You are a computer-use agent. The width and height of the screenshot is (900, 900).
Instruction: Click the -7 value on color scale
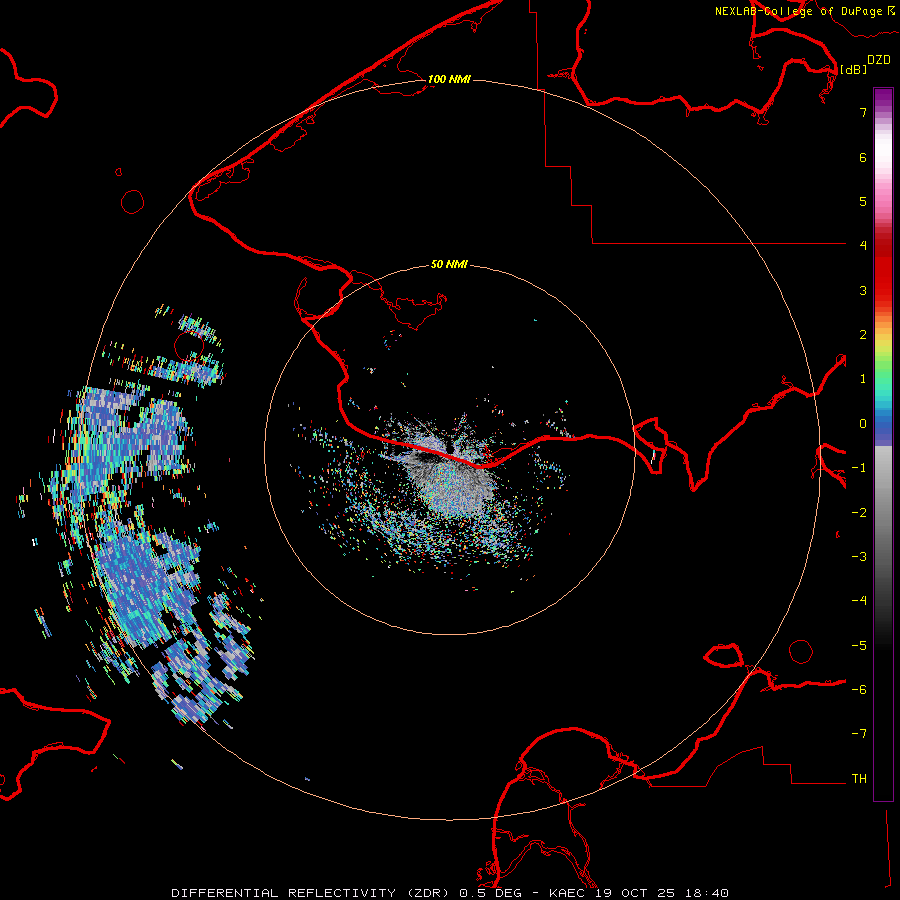pos(859,734)
